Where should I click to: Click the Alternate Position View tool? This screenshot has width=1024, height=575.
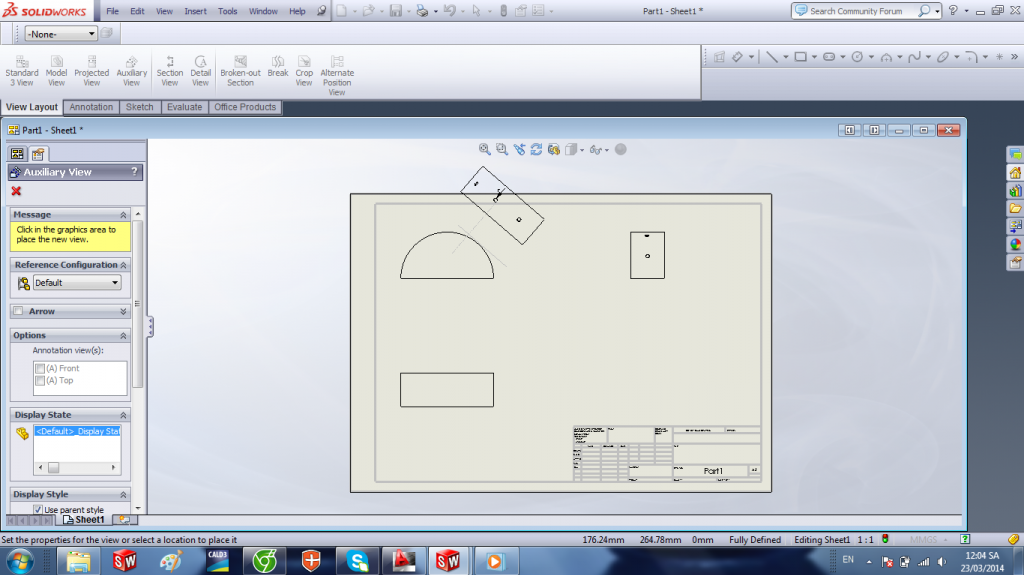click(337, 75)
